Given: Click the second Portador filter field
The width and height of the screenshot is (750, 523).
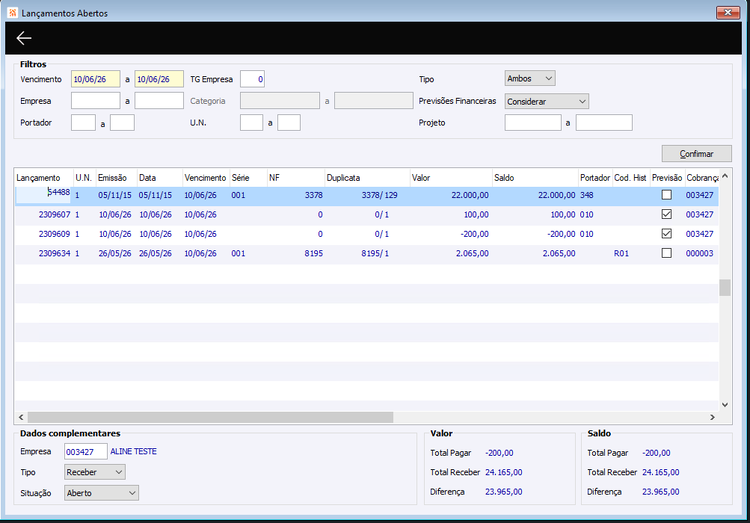Looking at the screenshot, I should (122, 122).
